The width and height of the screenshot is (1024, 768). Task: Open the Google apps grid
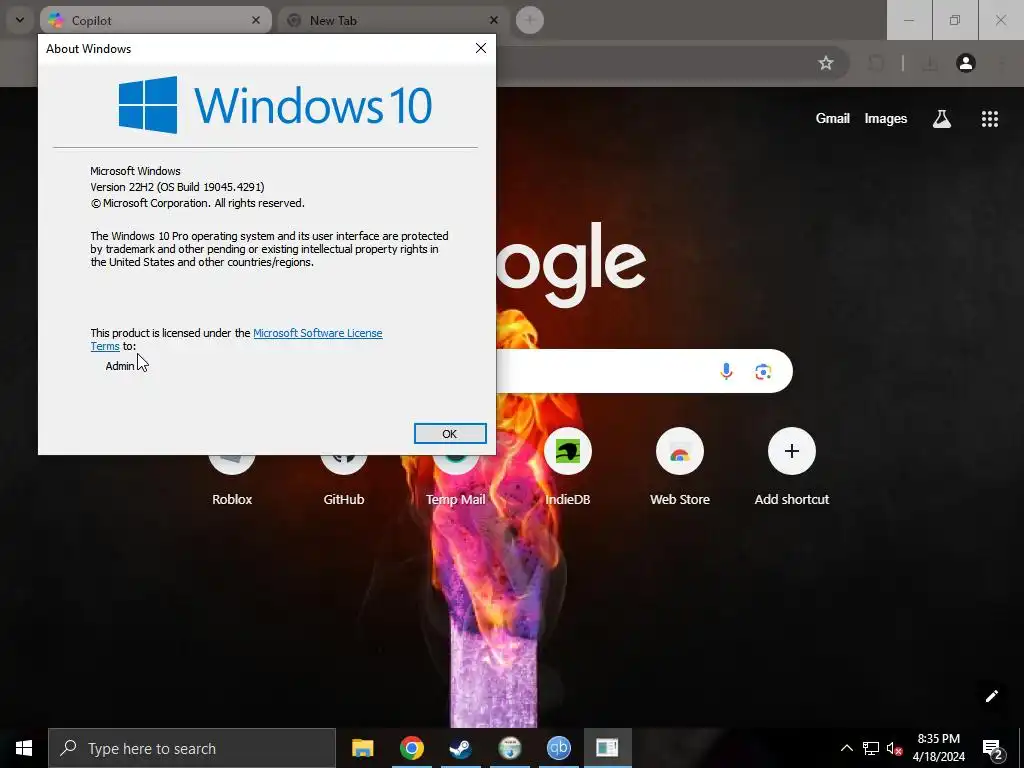[989, 118]
